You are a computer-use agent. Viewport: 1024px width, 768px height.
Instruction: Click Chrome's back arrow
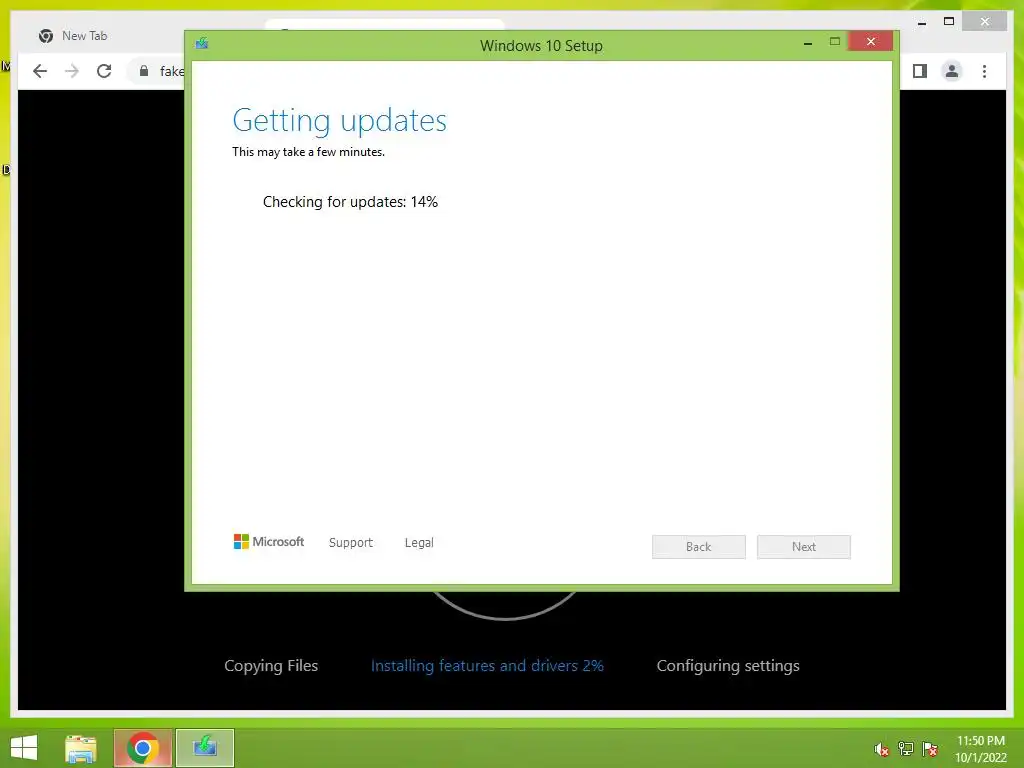pos(40,71)
